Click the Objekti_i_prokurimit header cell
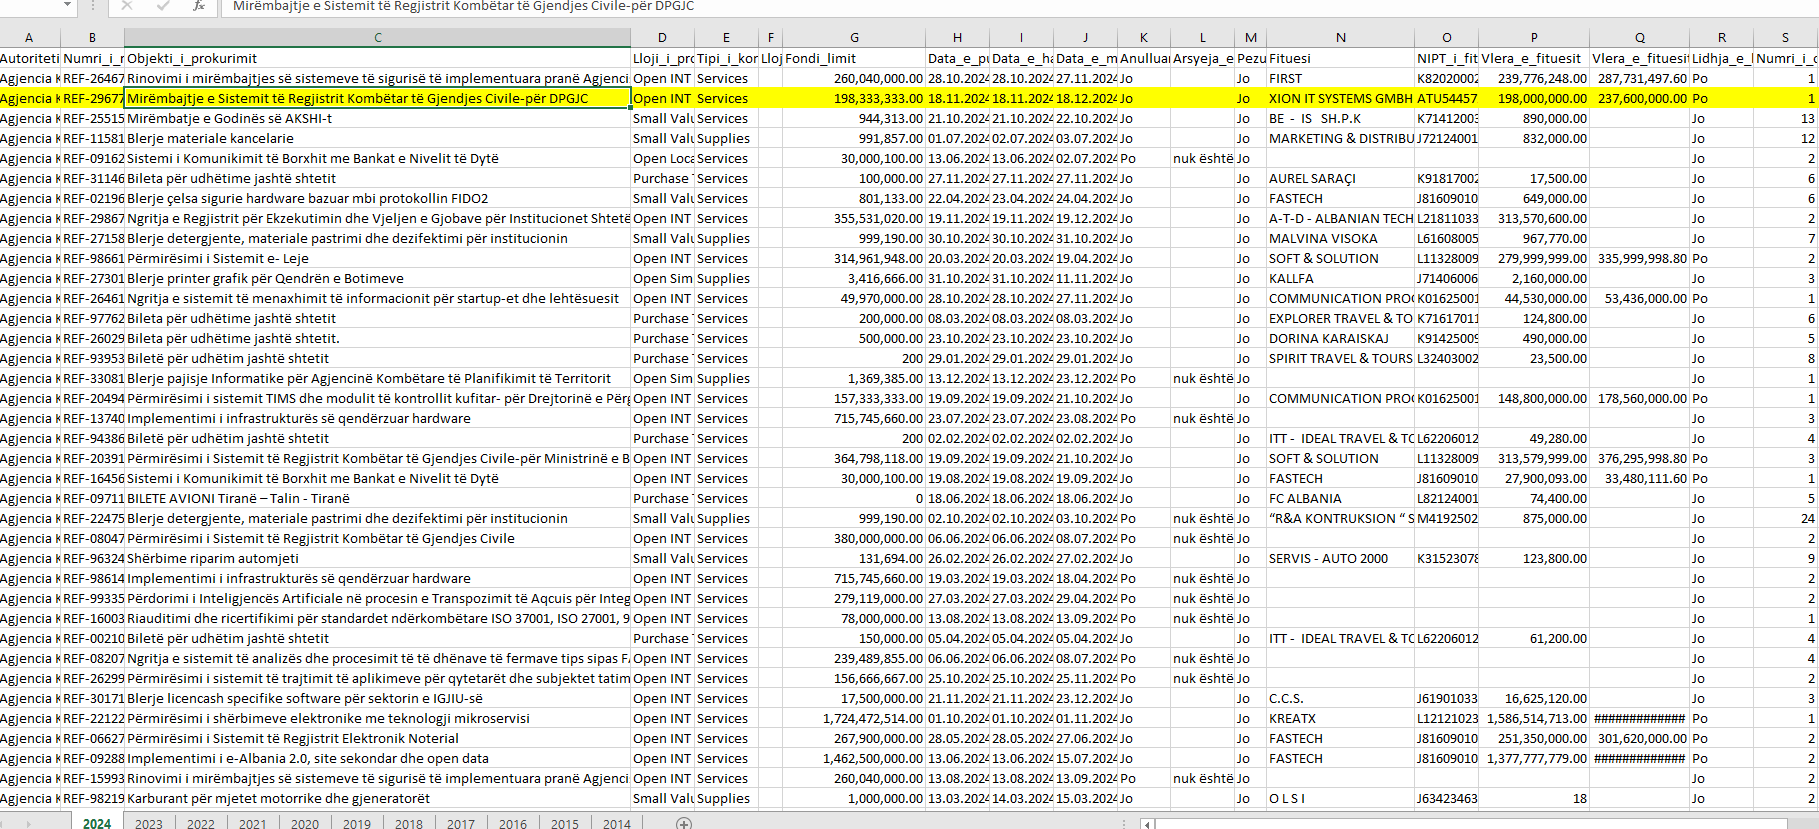 [x=377, y=58]
